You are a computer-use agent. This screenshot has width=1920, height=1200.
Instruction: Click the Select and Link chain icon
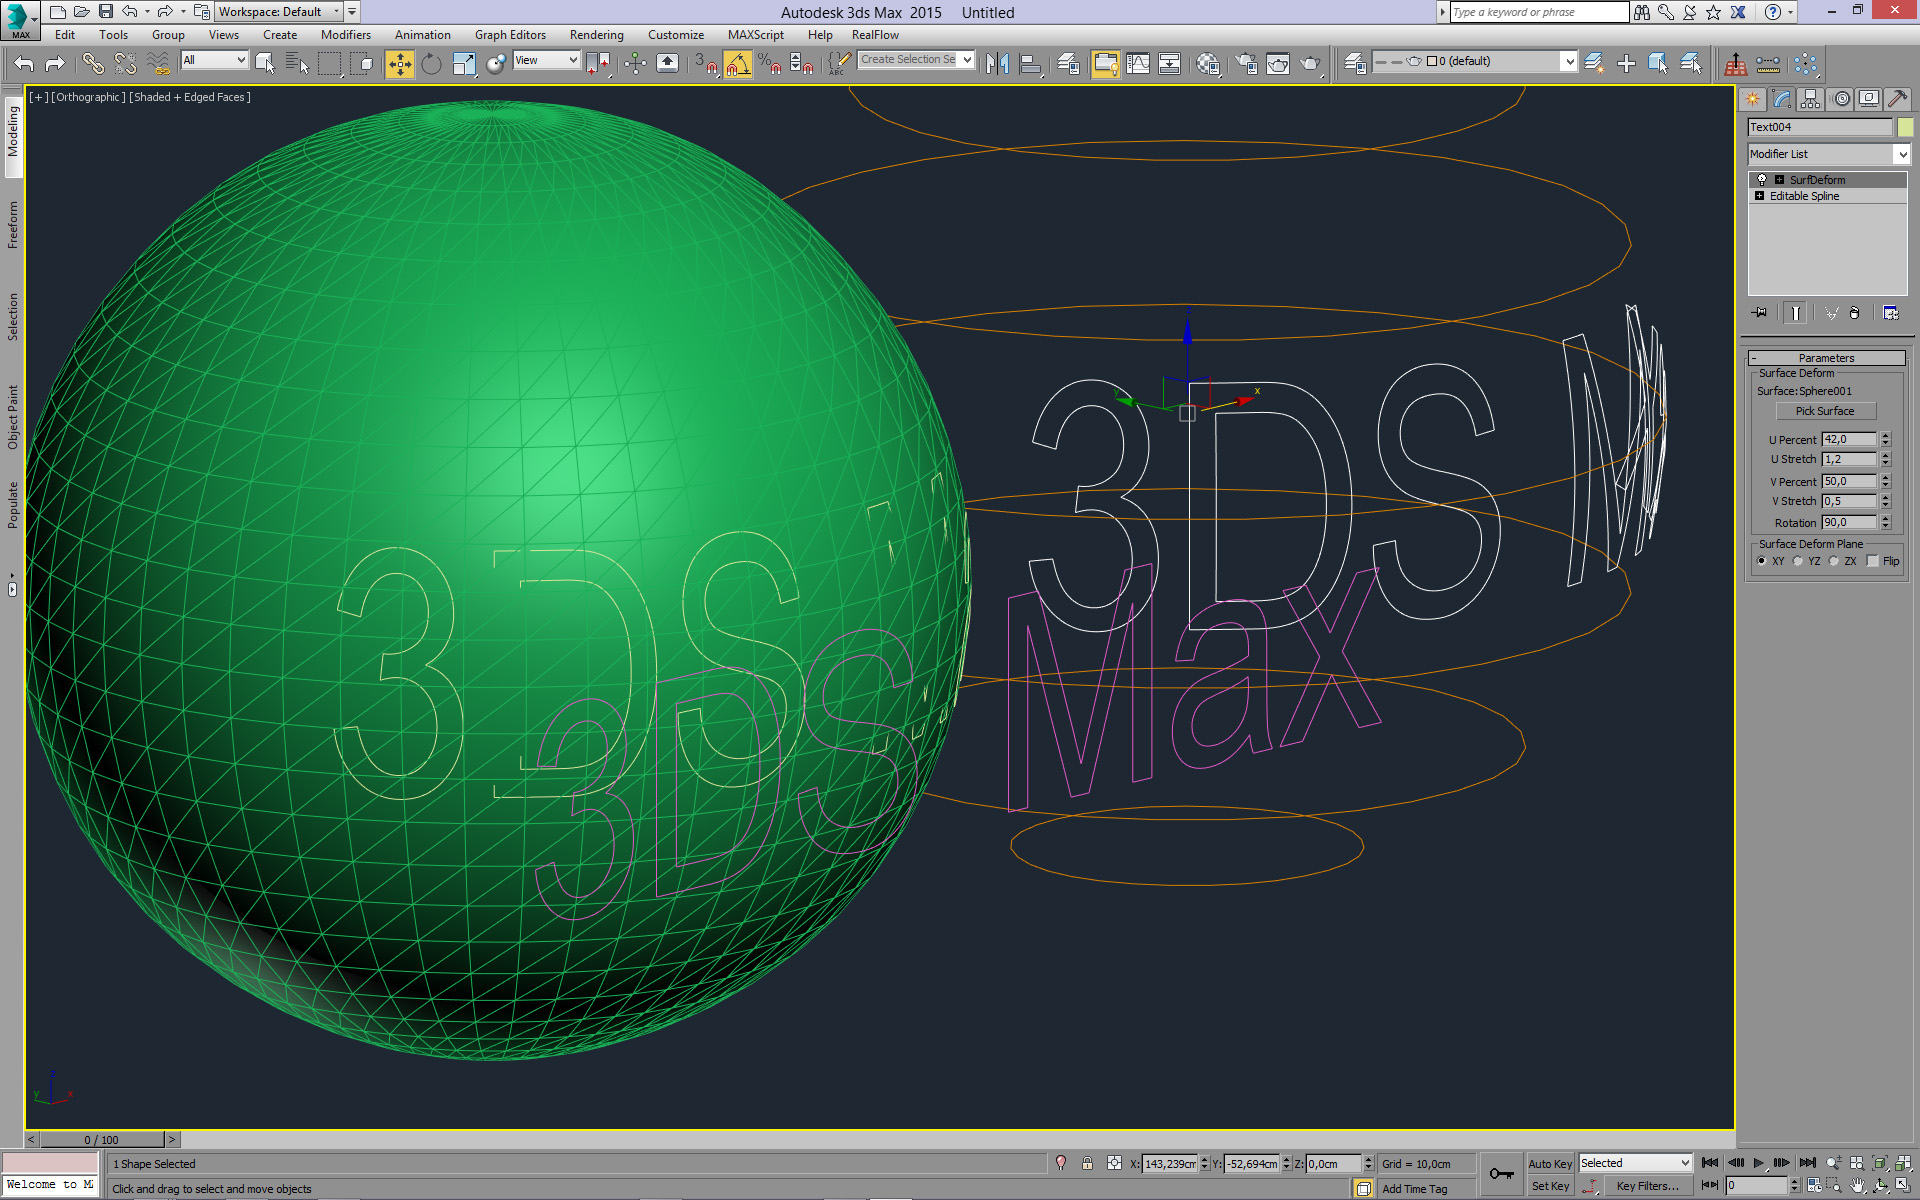point(93,64)
